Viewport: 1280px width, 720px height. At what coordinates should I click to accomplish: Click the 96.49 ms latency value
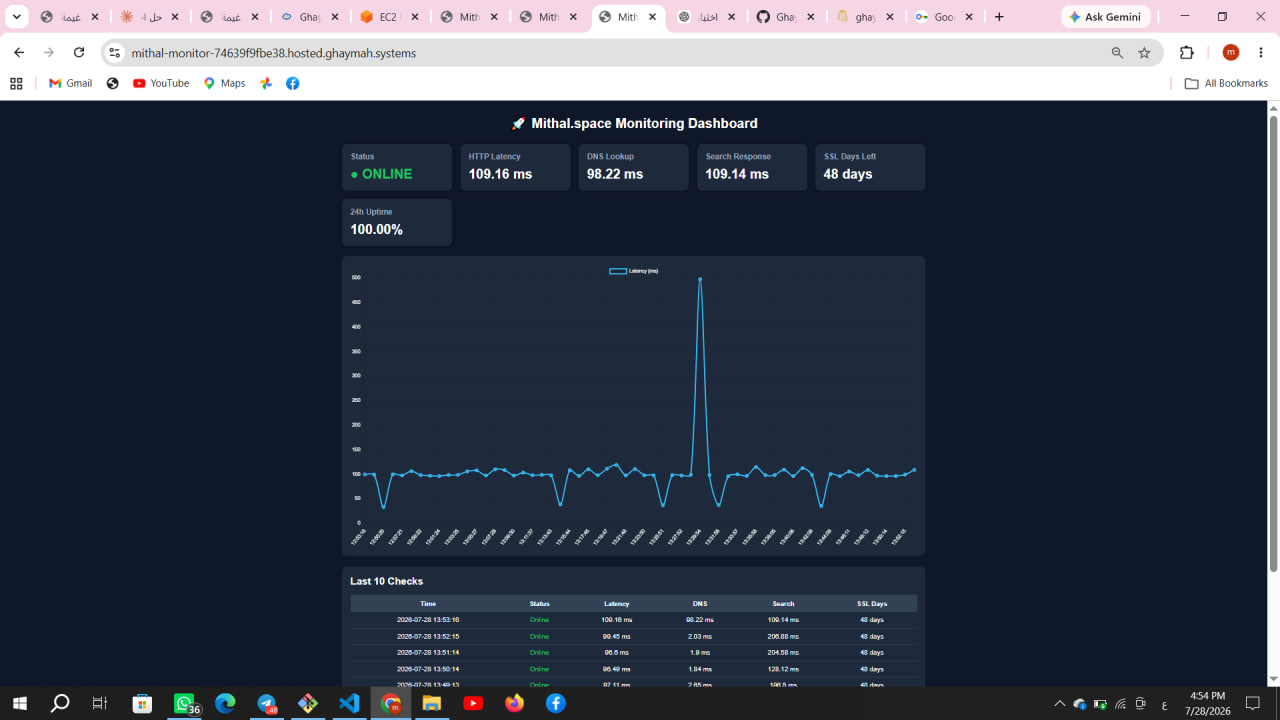[x=617, y=669]
